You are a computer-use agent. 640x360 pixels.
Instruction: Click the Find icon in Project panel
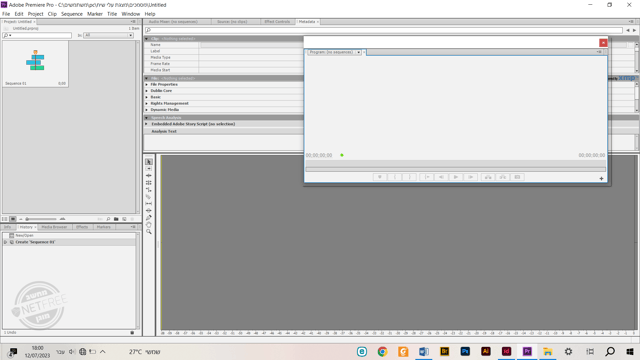pyautogui.click(x=108, y=219)
